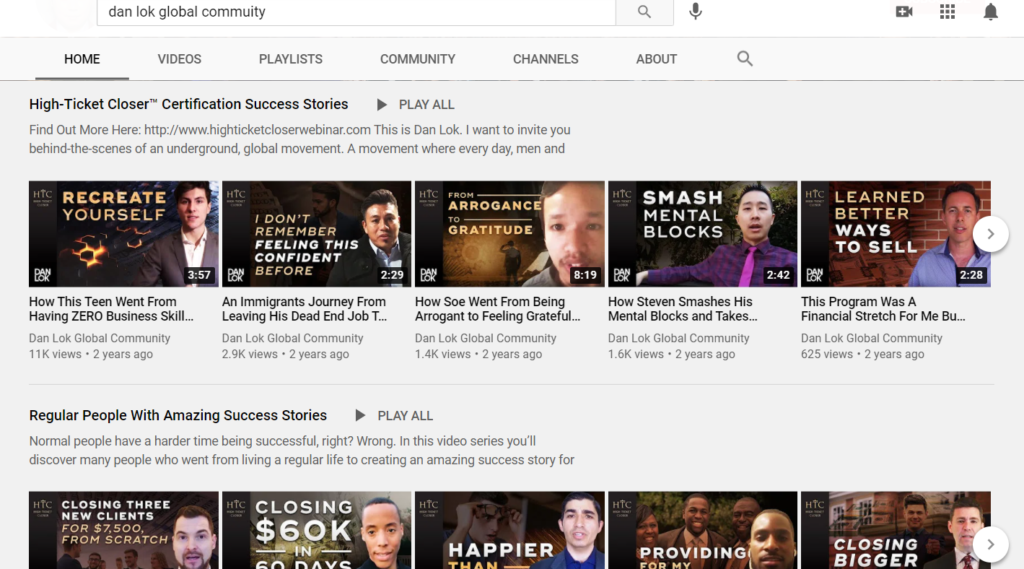Open title 'How Steven Smashes His Mental Blocks'
The image size is (1024, 569).
(x=682, y=309)
